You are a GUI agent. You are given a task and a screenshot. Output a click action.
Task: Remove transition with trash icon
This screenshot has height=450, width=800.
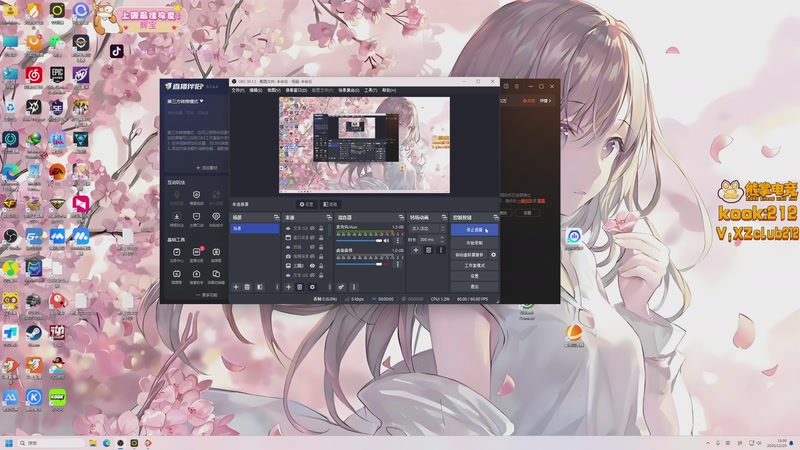429,250
